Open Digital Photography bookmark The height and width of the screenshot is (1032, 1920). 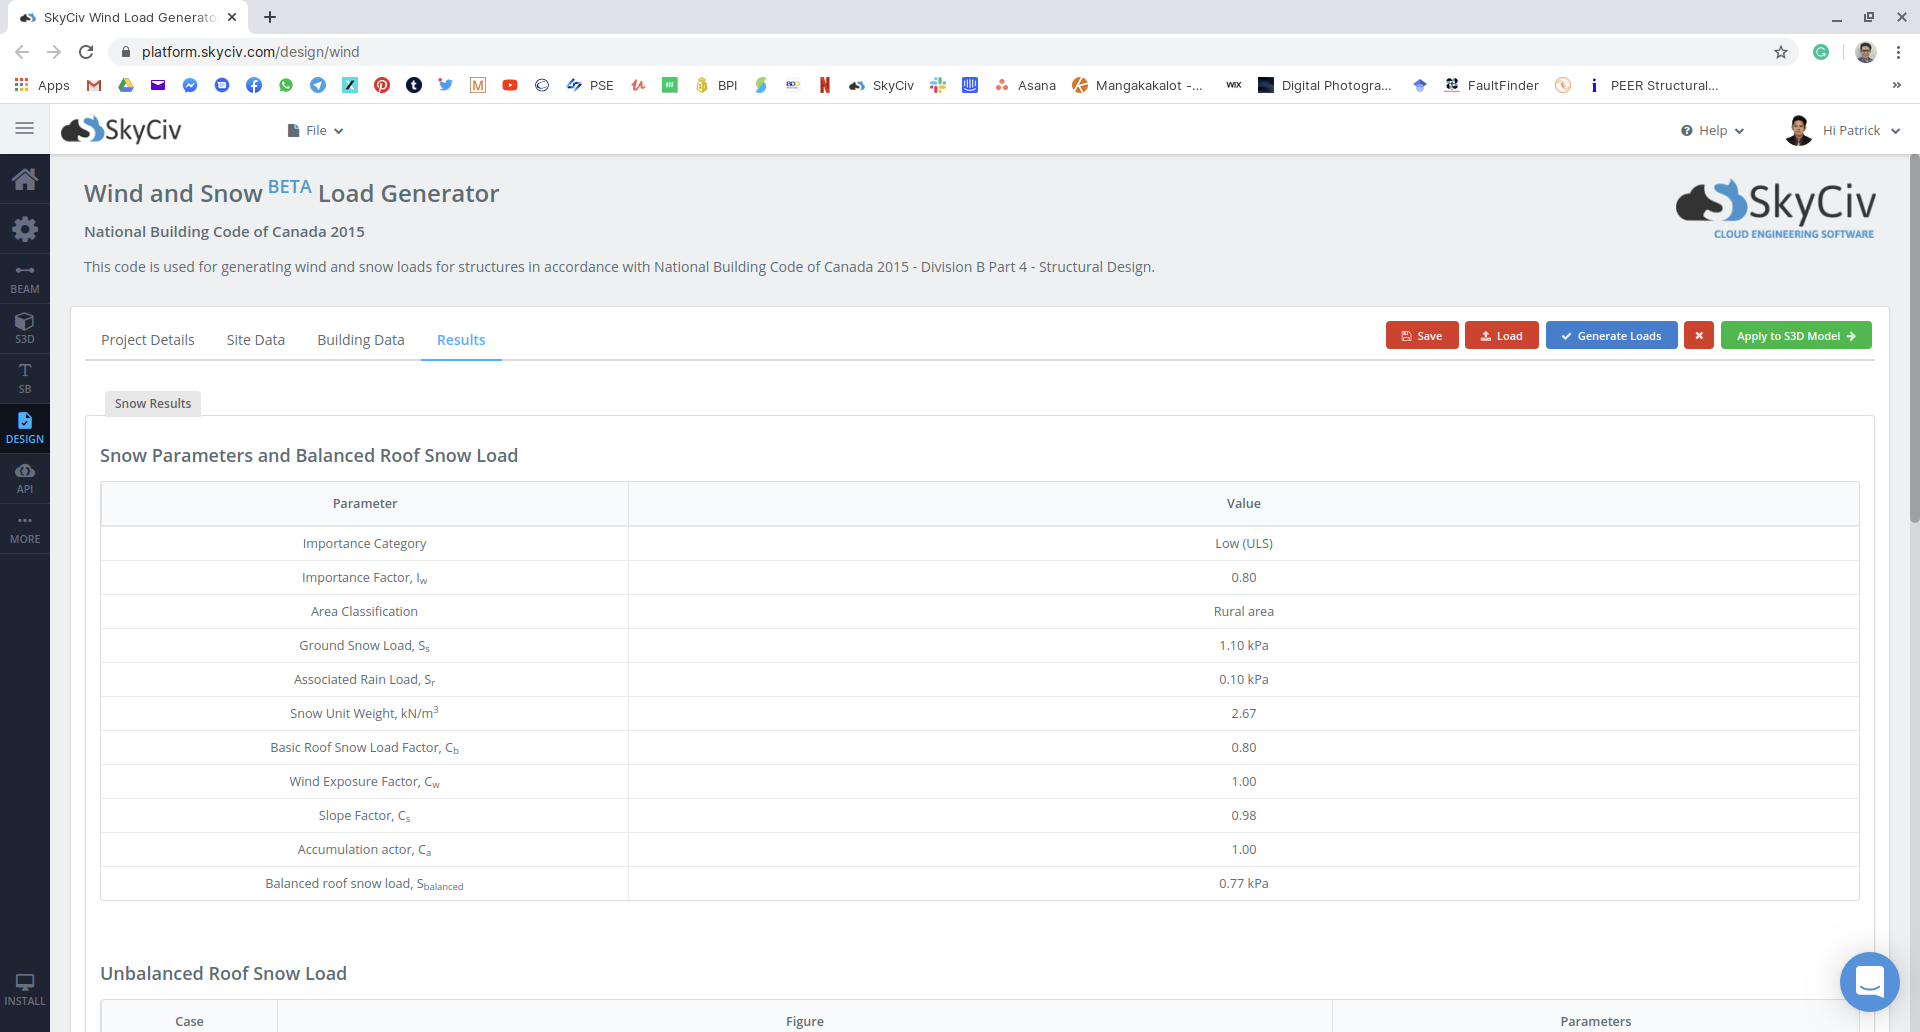point(1325,85)
